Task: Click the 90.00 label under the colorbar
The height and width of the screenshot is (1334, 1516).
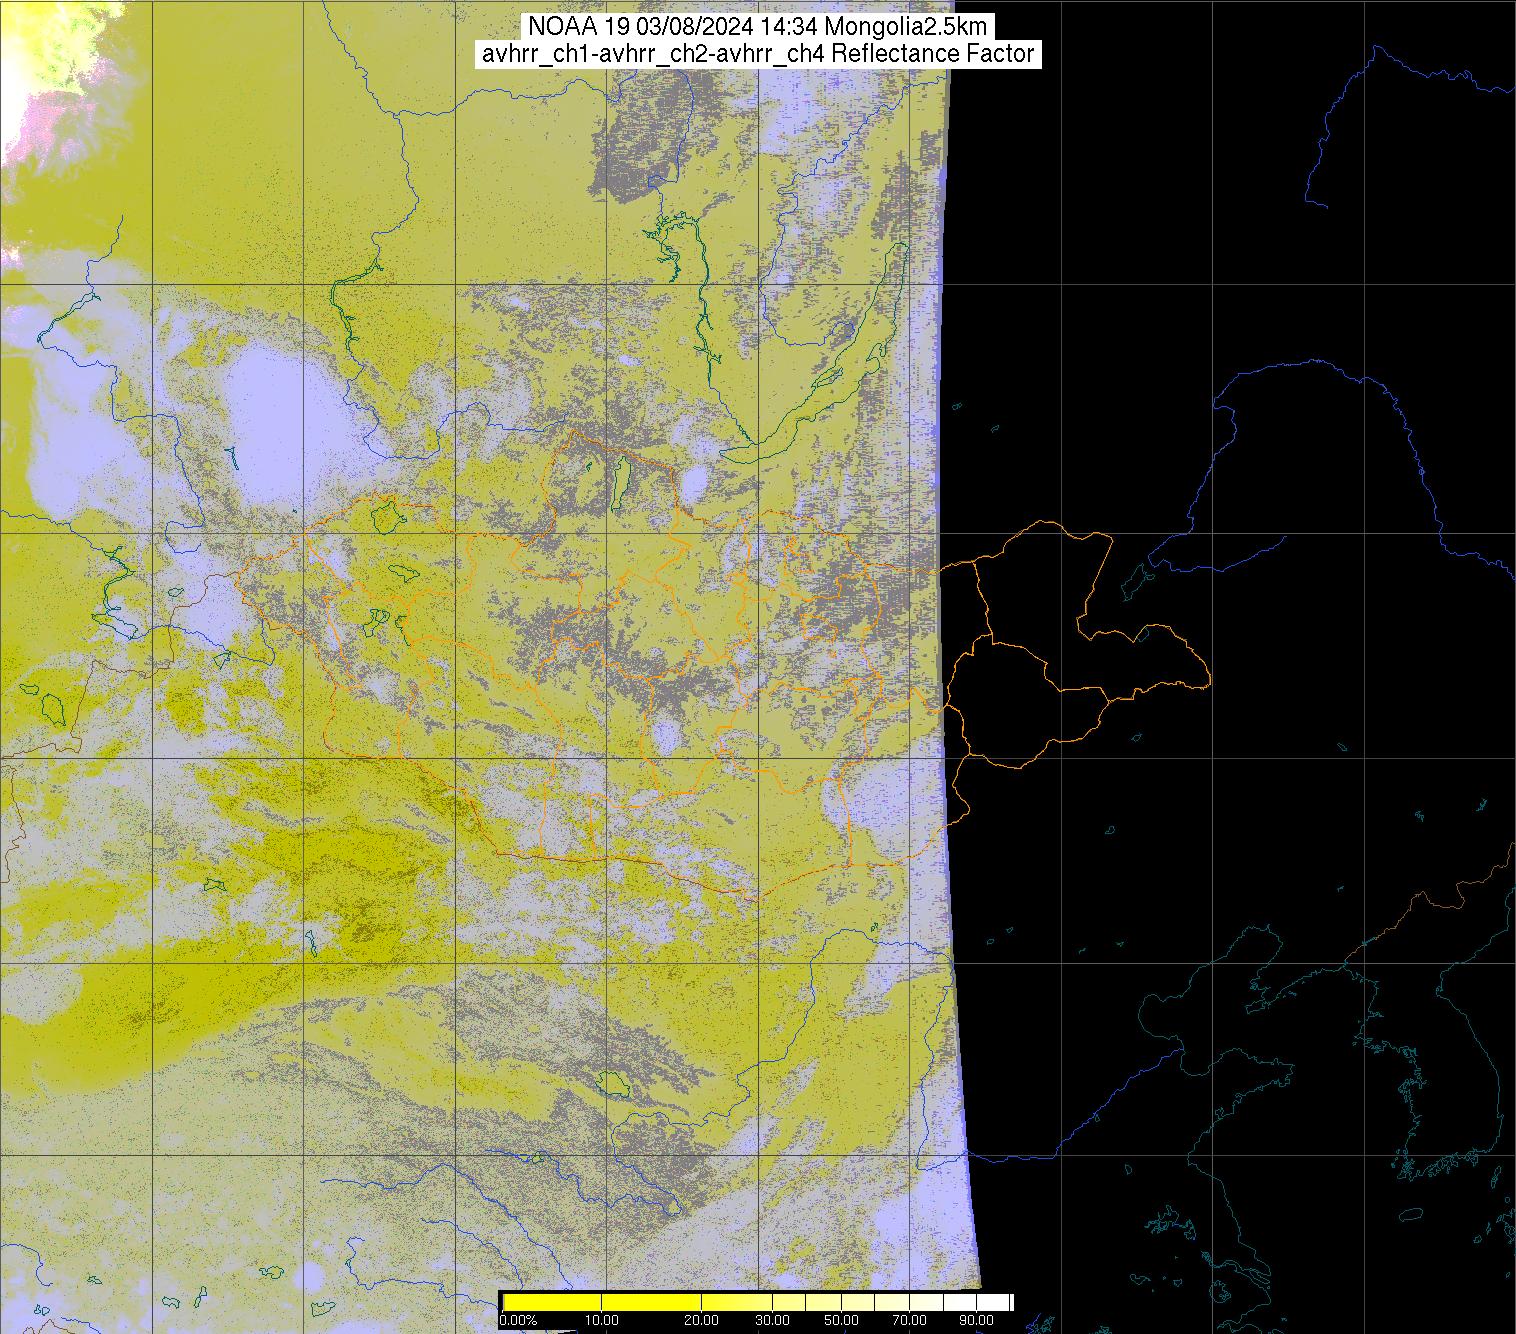Action: pyautogui.click(x=976, y=1320)
